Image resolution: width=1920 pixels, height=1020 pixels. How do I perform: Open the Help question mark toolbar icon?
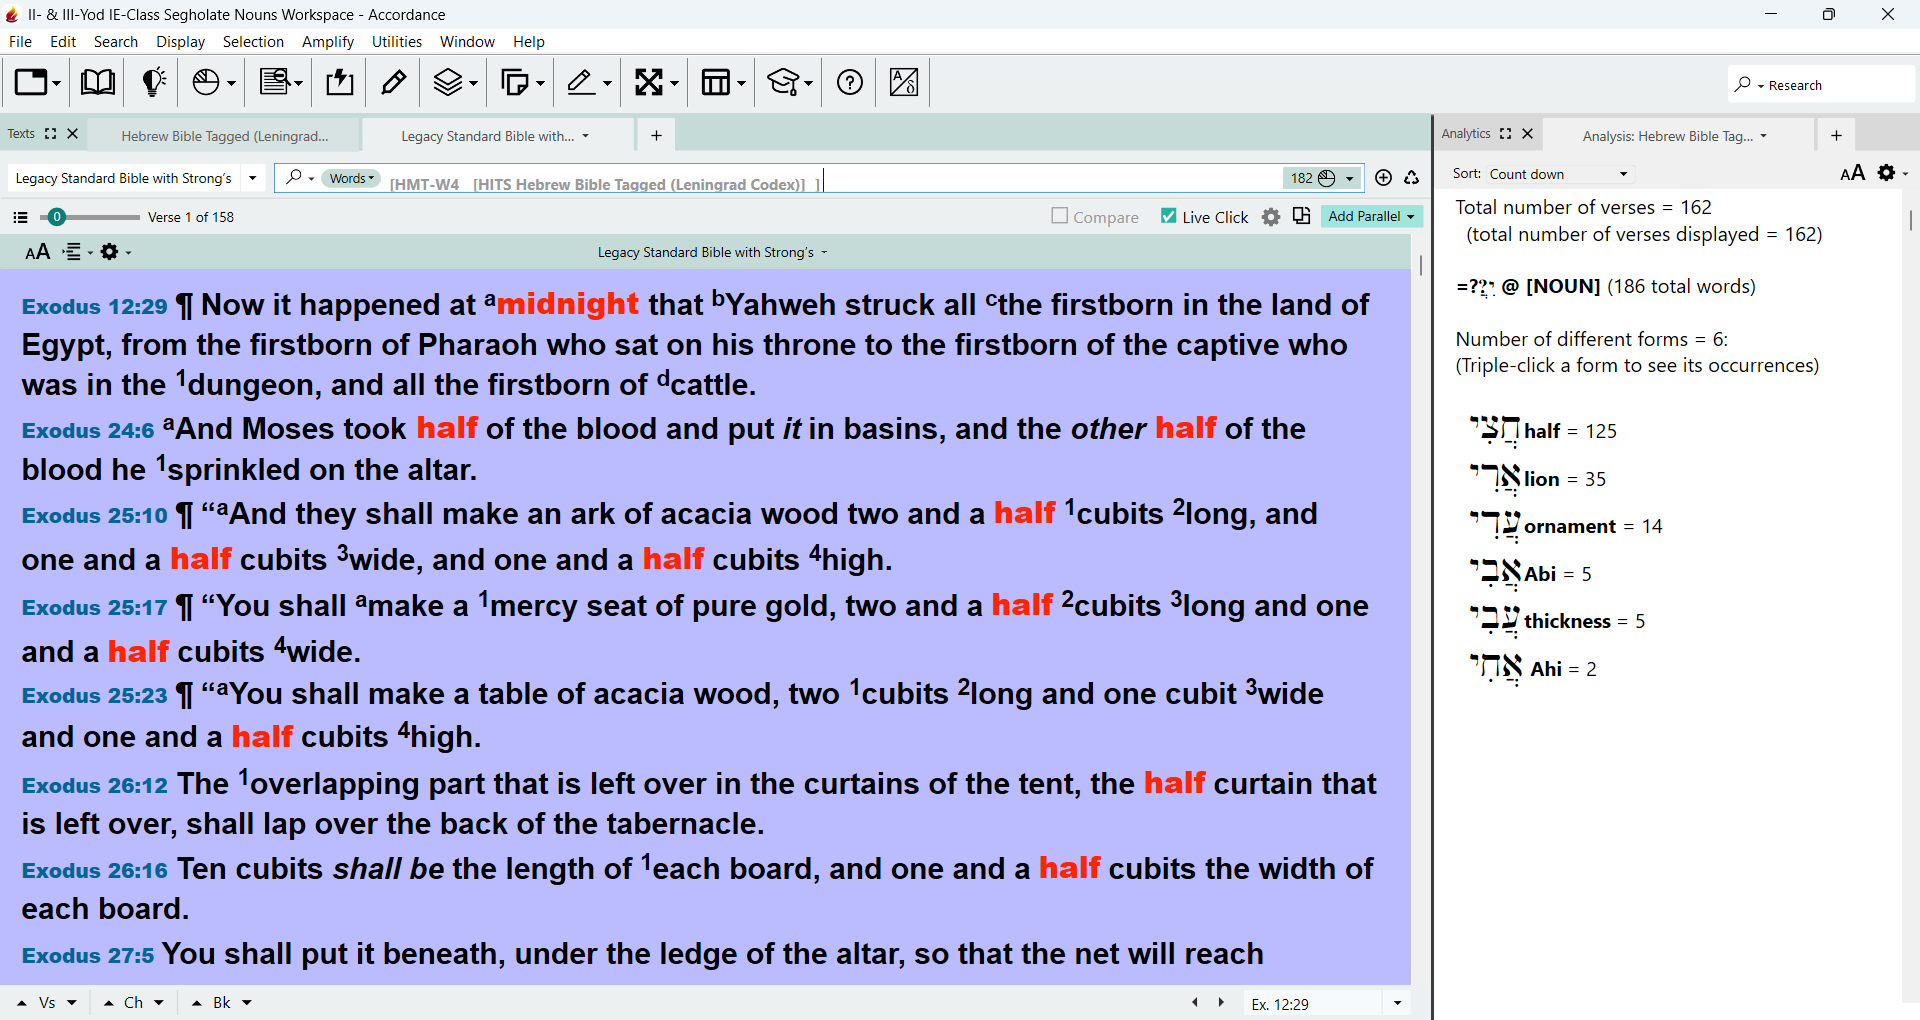[x=849, y=82]
